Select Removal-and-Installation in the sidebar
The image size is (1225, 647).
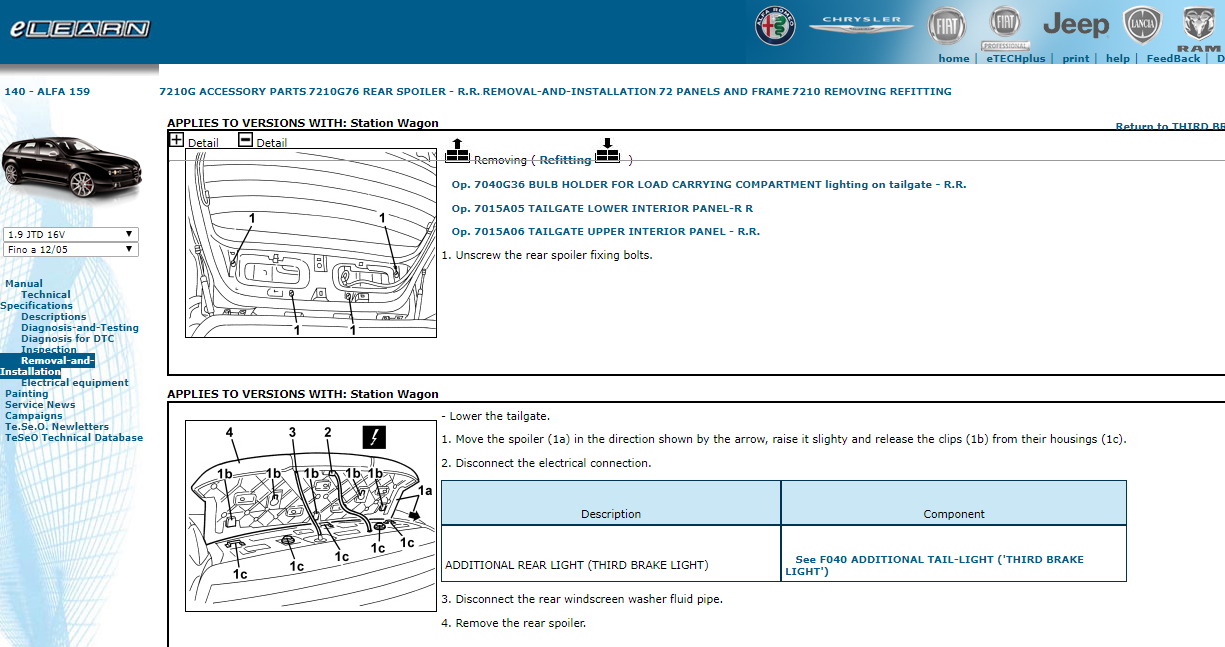coord(47,366)
